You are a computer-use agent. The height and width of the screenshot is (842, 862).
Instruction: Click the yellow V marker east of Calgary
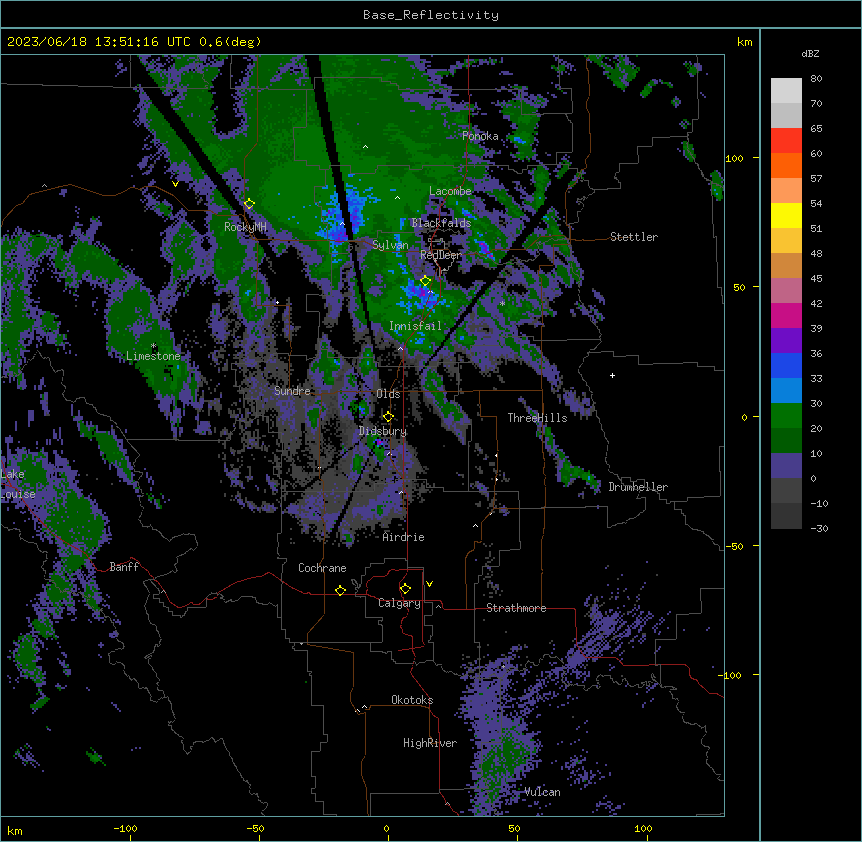pos(429,584)
